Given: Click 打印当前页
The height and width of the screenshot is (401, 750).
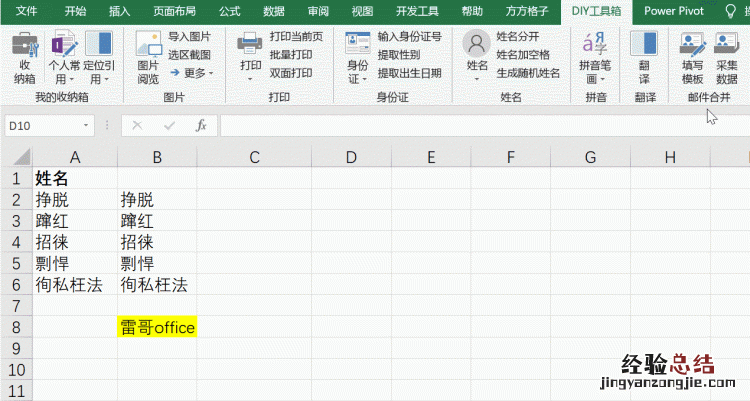Looking at the screenshot, I should pyautogui.click(x=296, y=36).
